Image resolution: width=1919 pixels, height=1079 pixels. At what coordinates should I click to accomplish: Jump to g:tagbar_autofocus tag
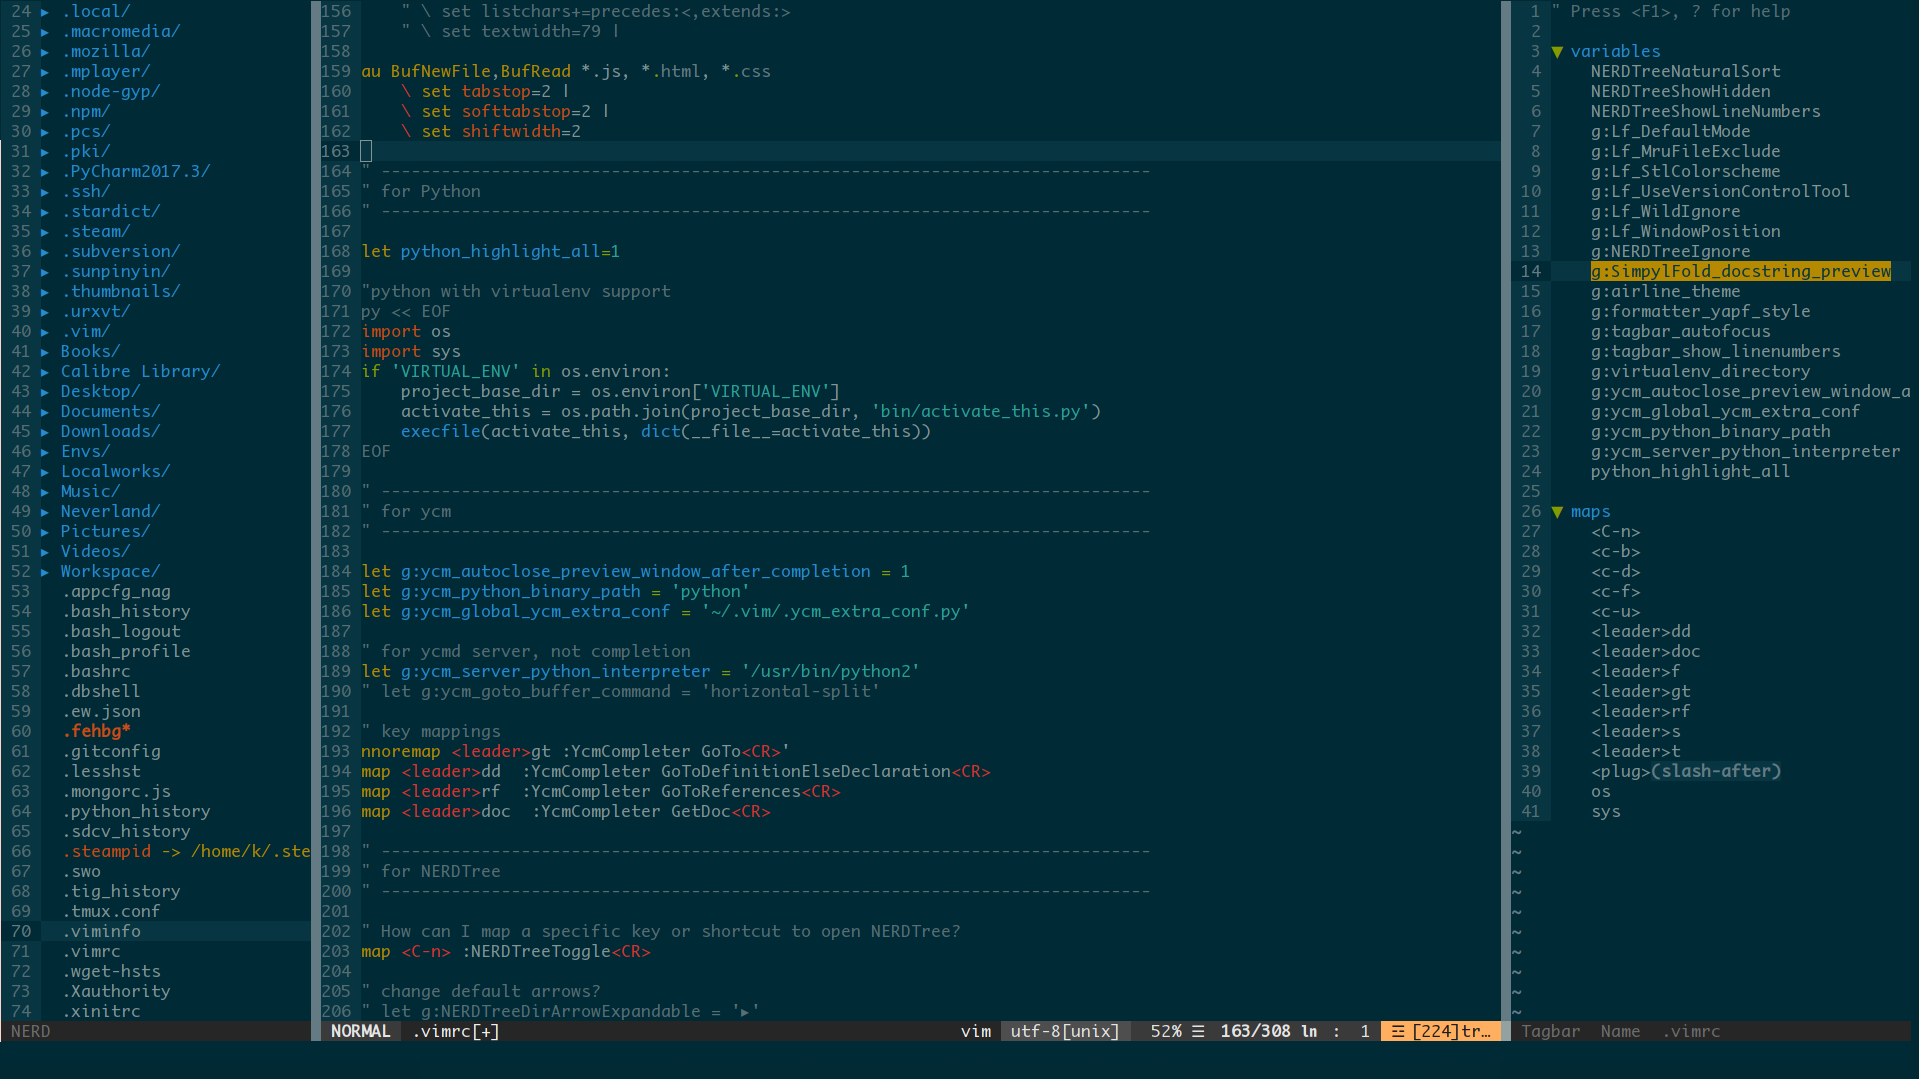click(1680, 331)
